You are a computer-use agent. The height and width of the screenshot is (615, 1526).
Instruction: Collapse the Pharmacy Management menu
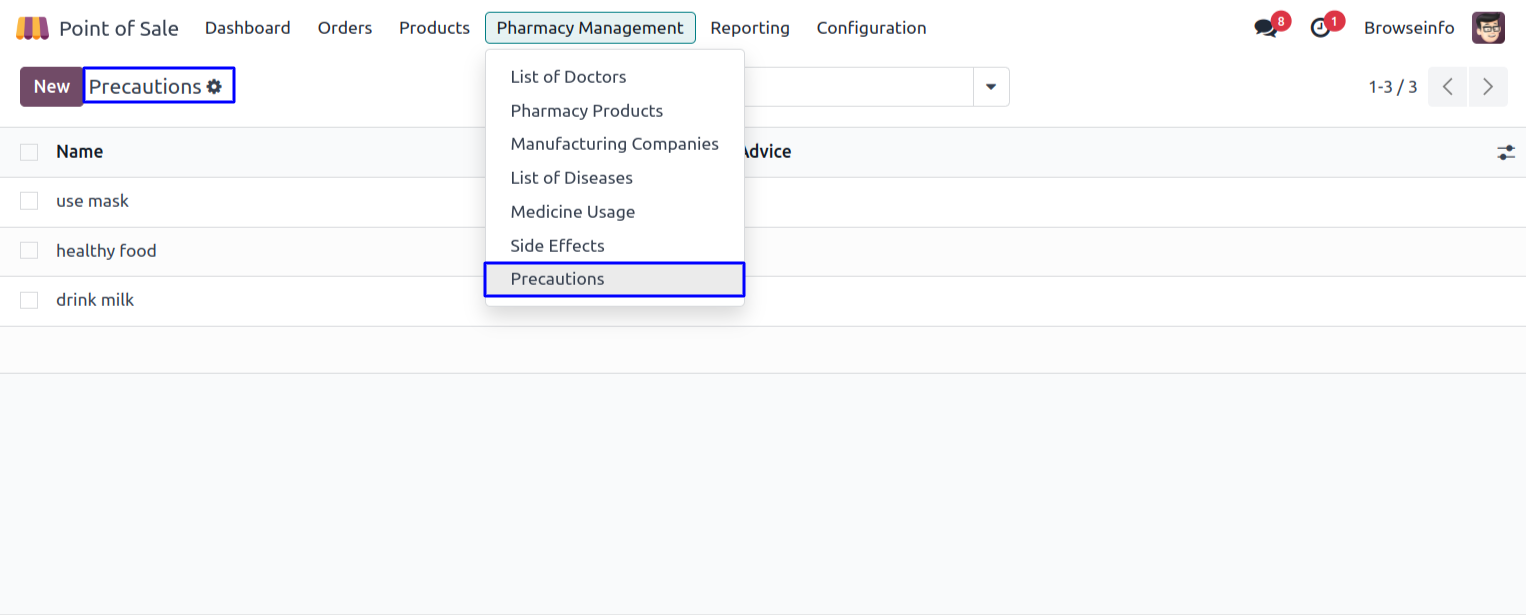pyautogui.click(x=590, y=28)
